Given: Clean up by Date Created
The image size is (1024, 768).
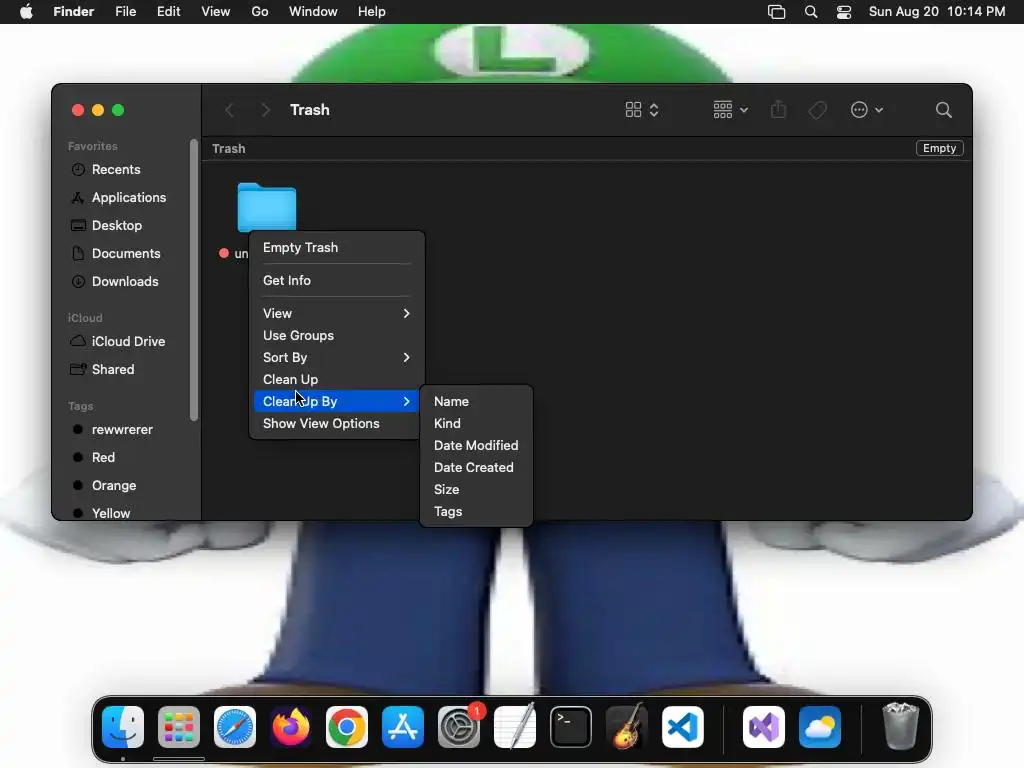Looking at the screenshot, I should [476, 468].
